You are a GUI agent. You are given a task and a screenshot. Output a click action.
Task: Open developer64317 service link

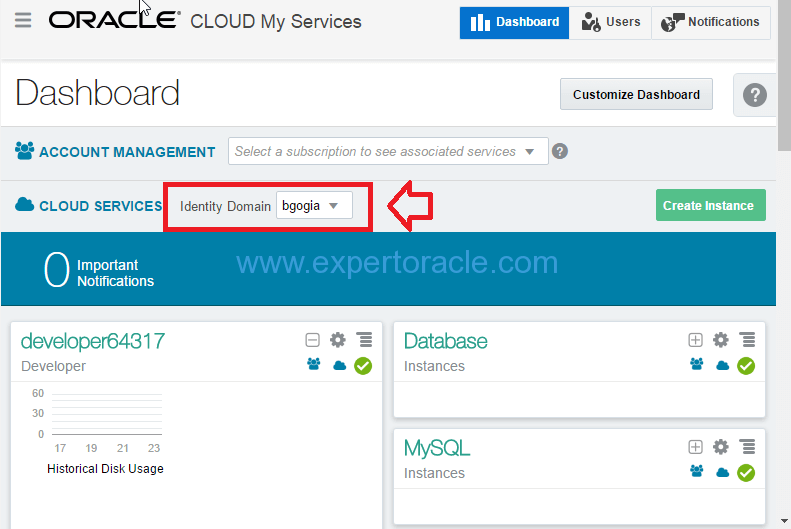tap(93, 341)
